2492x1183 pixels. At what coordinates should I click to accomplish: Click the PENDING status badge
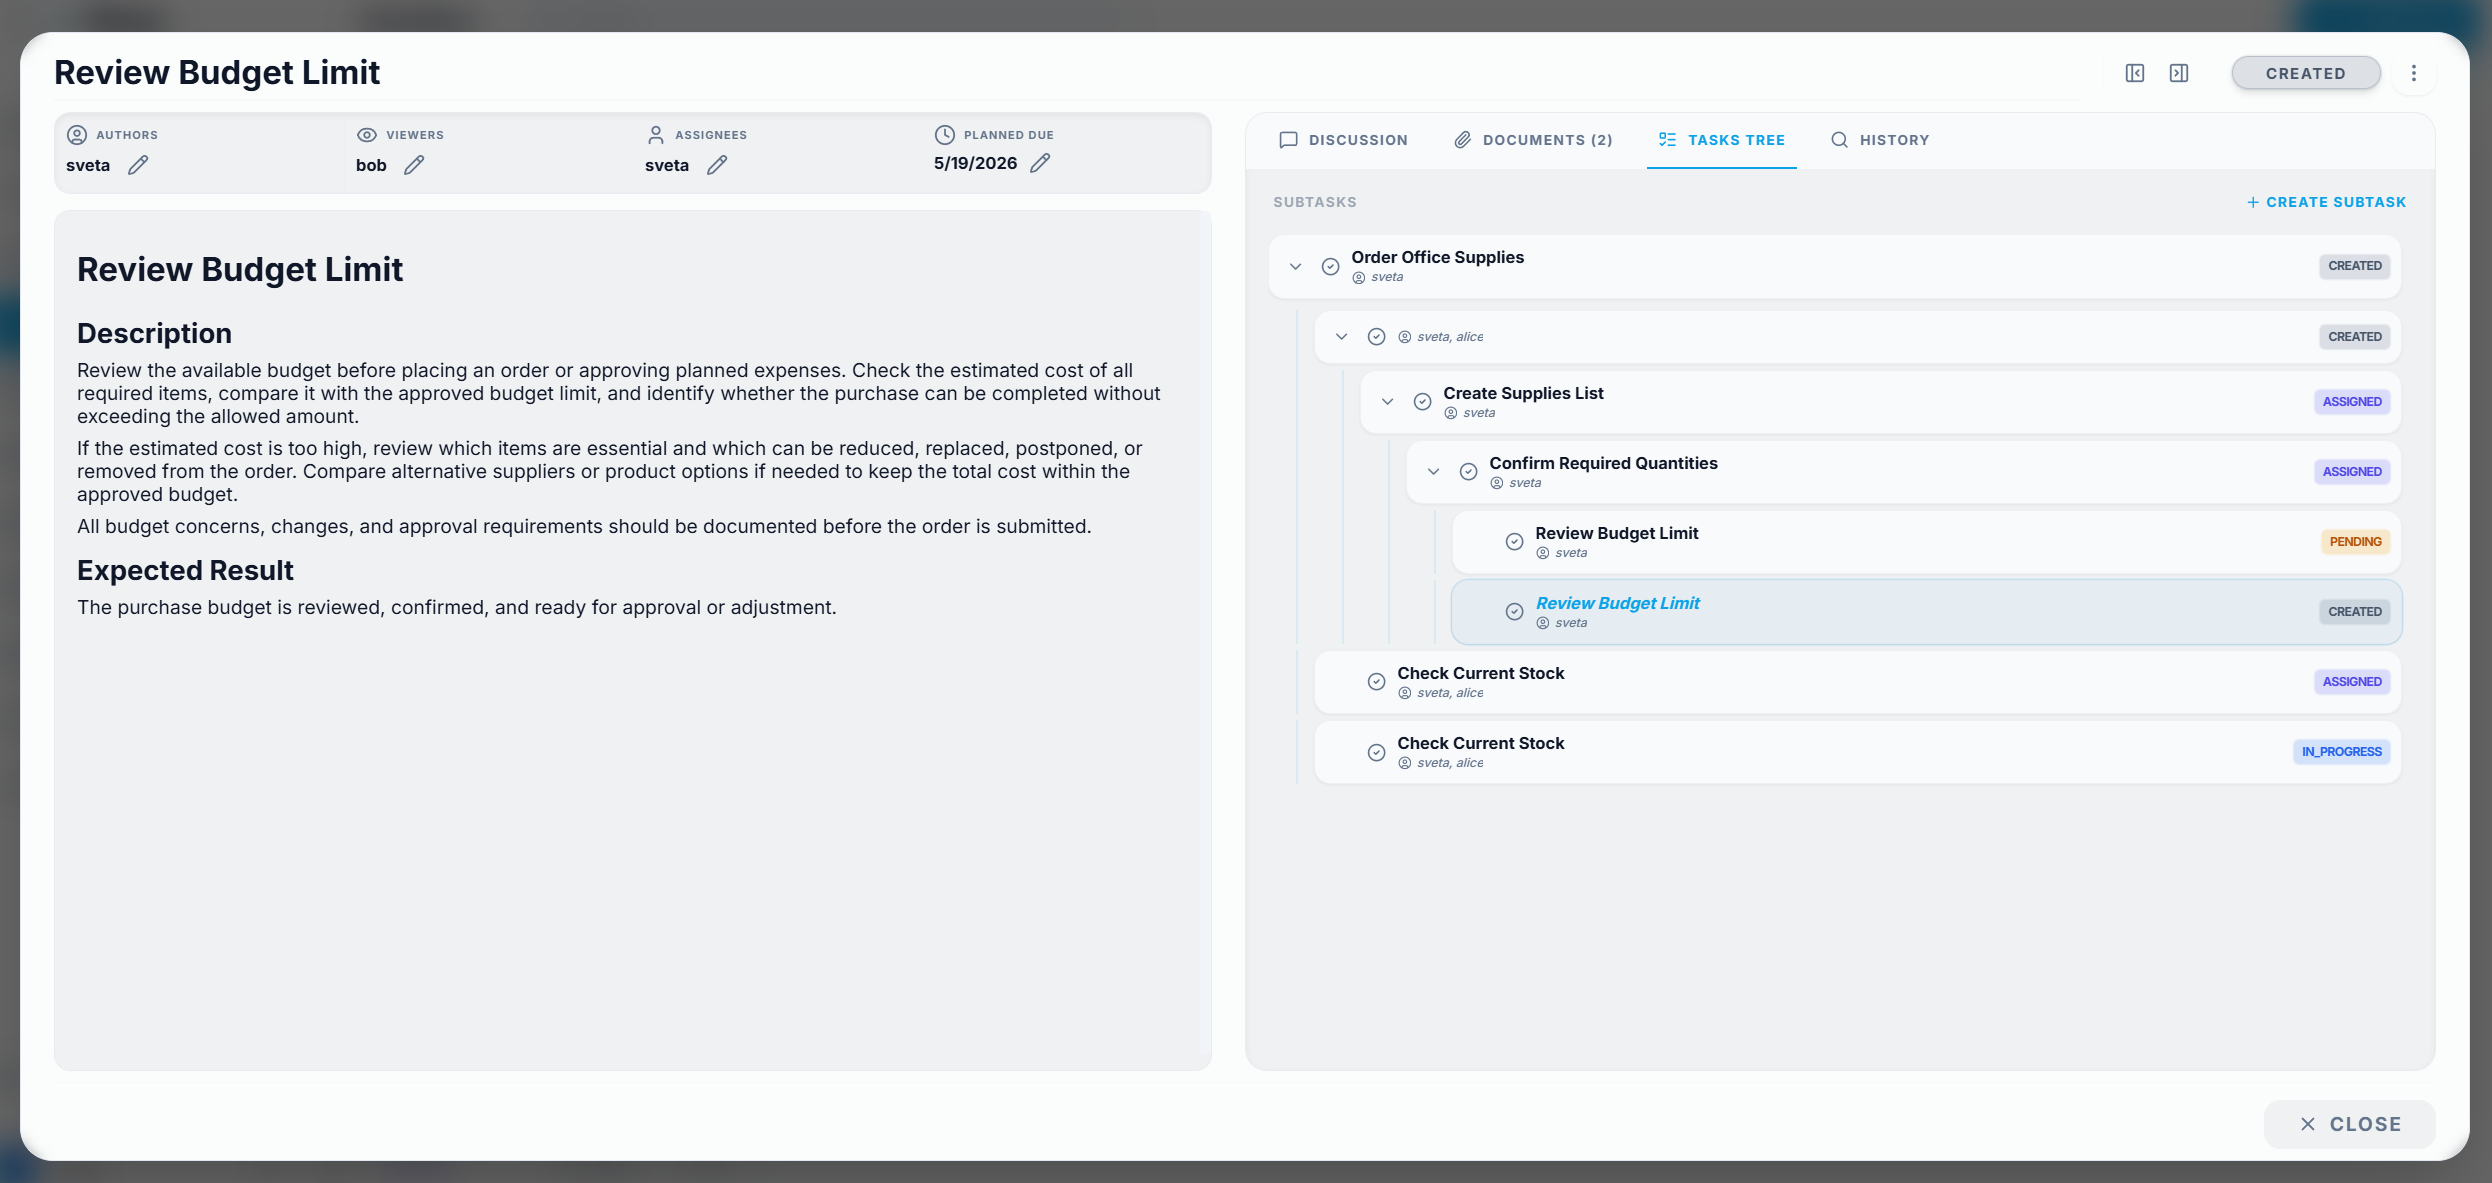click(2355, 542)
